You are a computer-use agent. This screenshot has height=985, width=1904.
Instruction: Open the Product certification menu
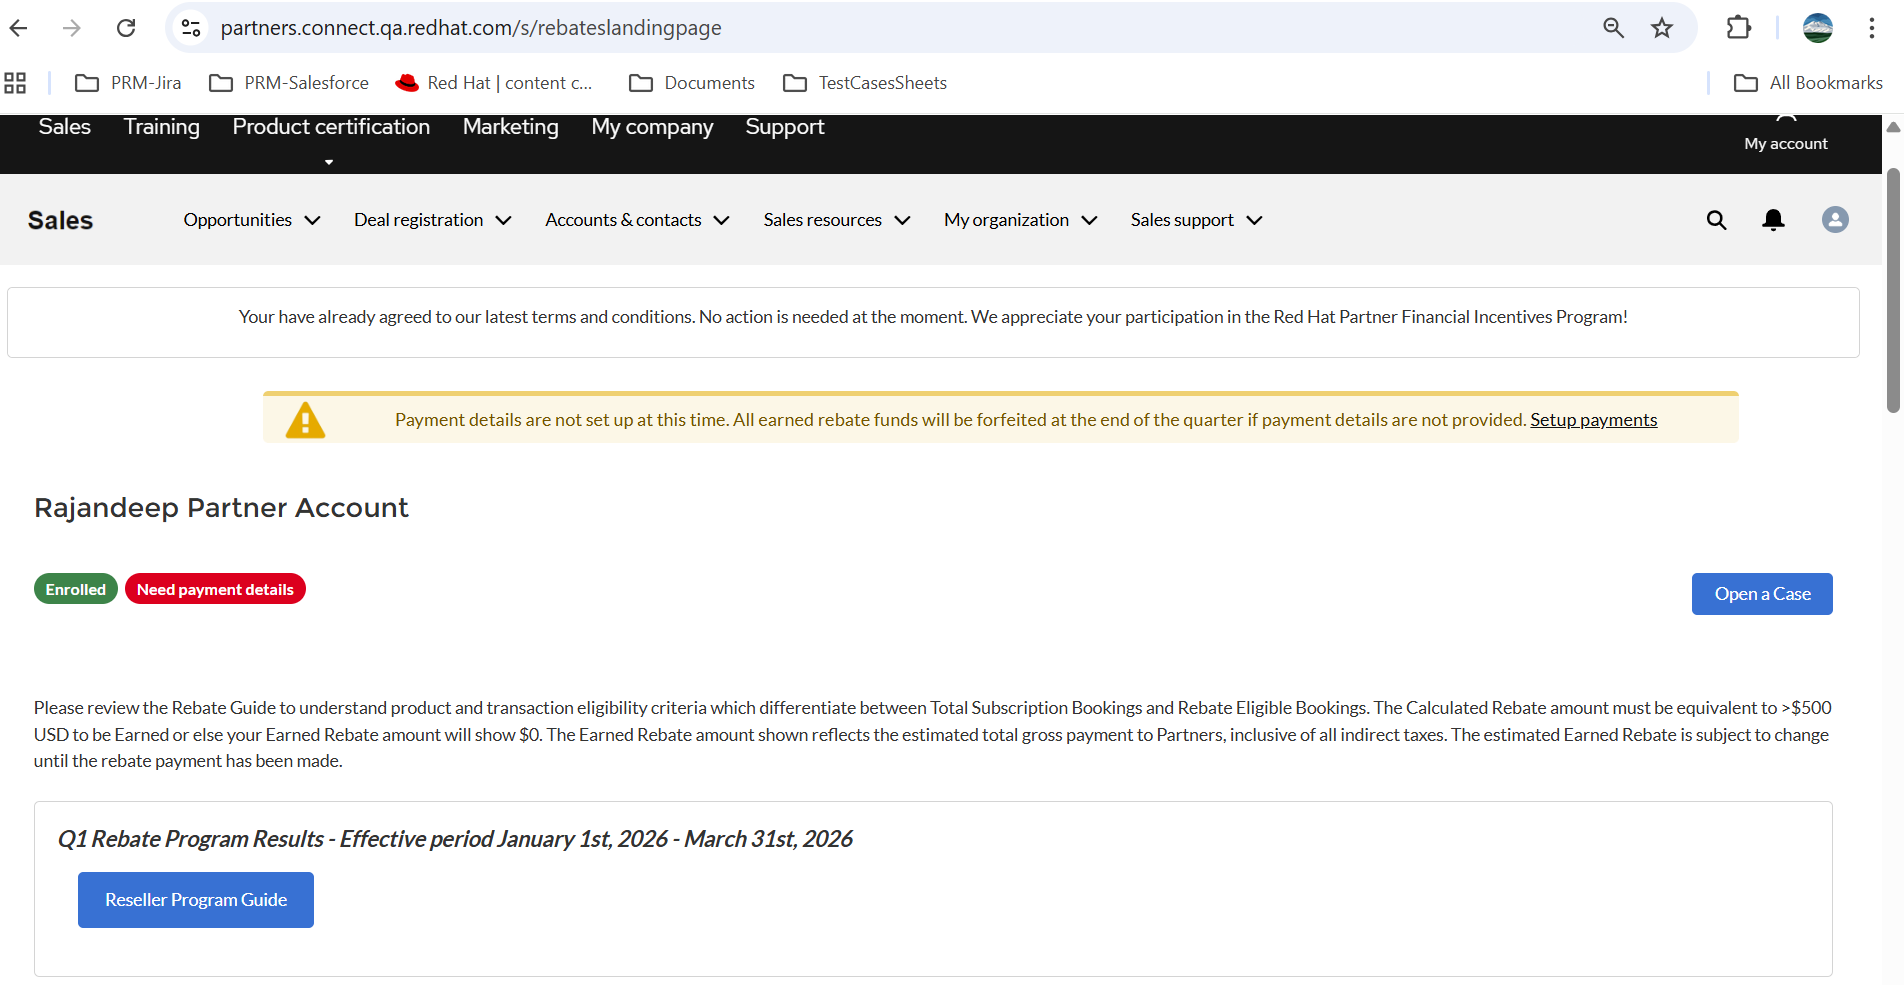coord(331,127)
